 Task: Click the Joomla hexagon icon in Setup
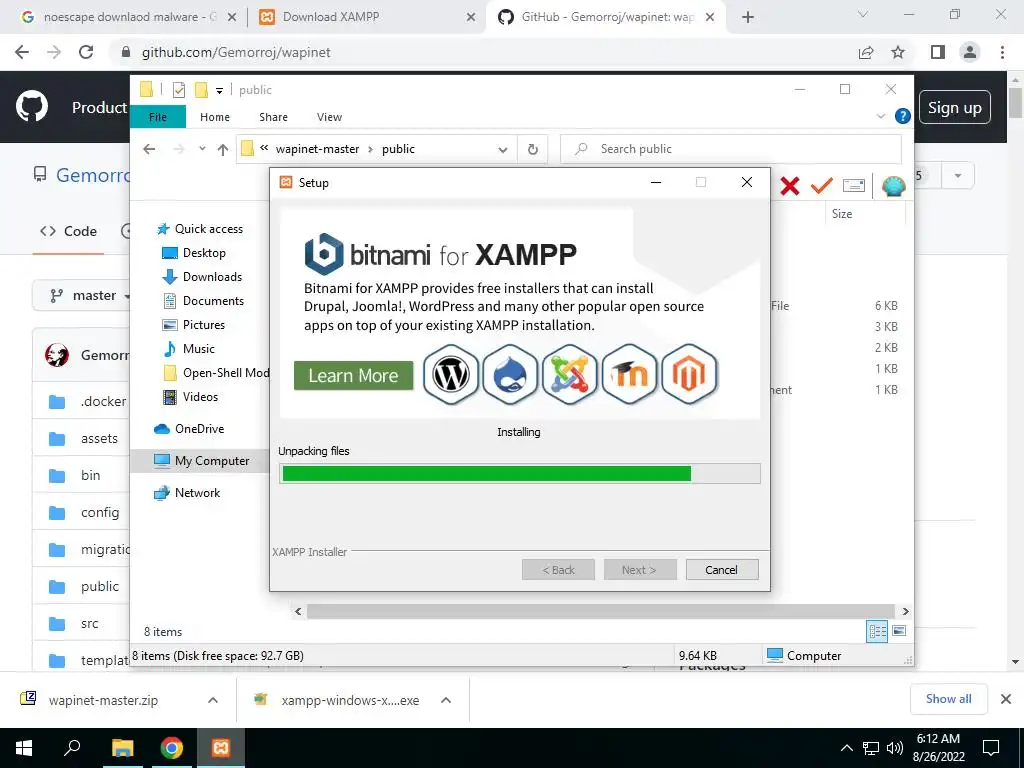569,375
